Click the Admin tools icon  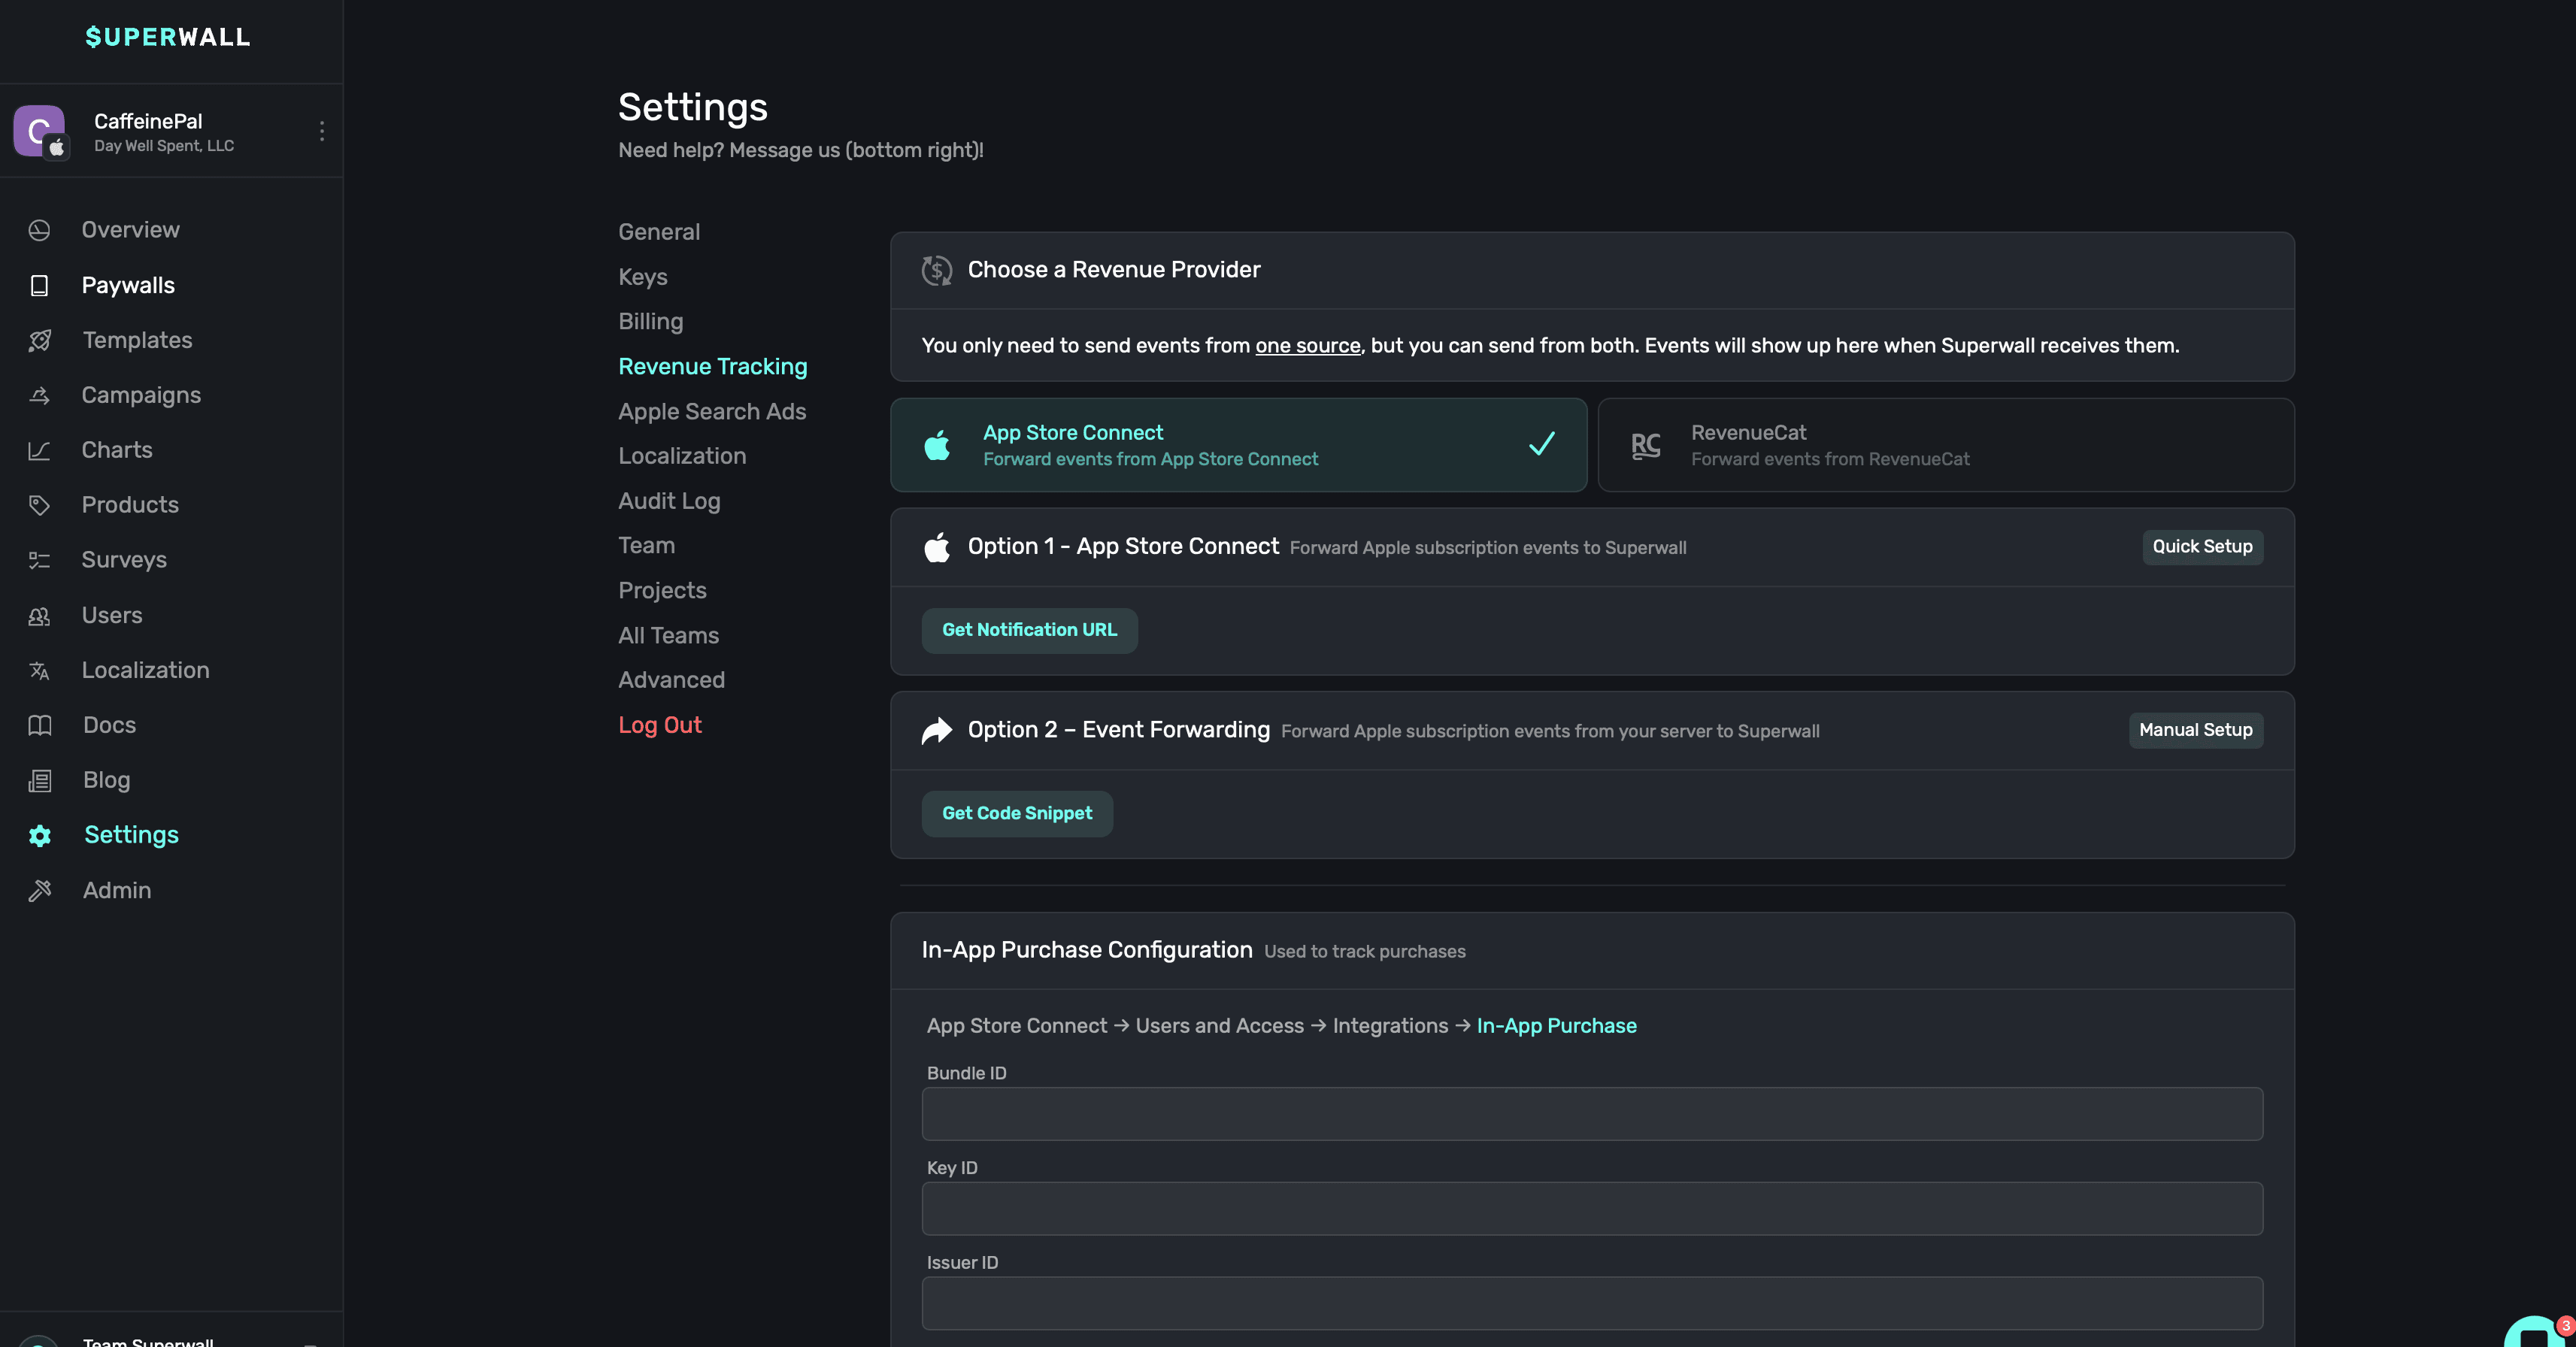click(39, 890)
